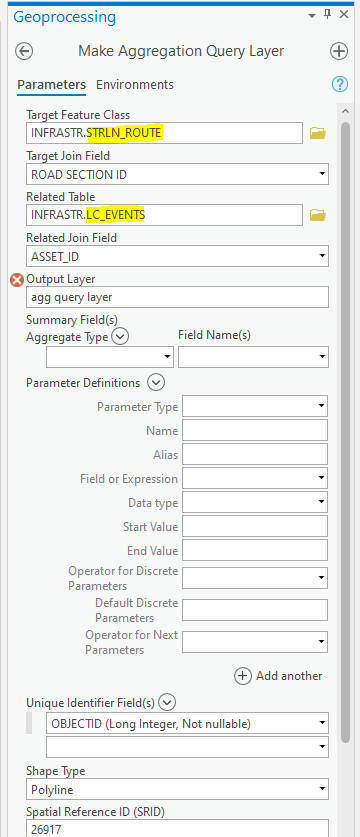The height and width of the screenshot is (837, 360).
Task: Open the Target Join Field dropdown
Action: pyautogui.click(x=177, y=174)
